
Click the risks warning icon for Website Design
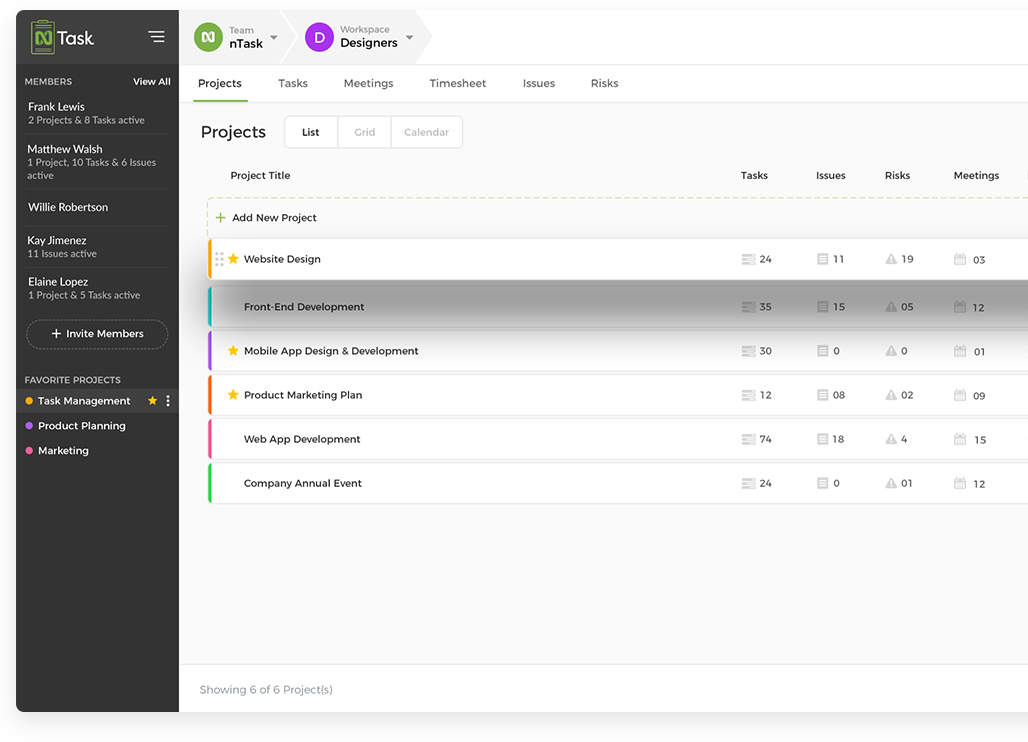click(891, 260)
